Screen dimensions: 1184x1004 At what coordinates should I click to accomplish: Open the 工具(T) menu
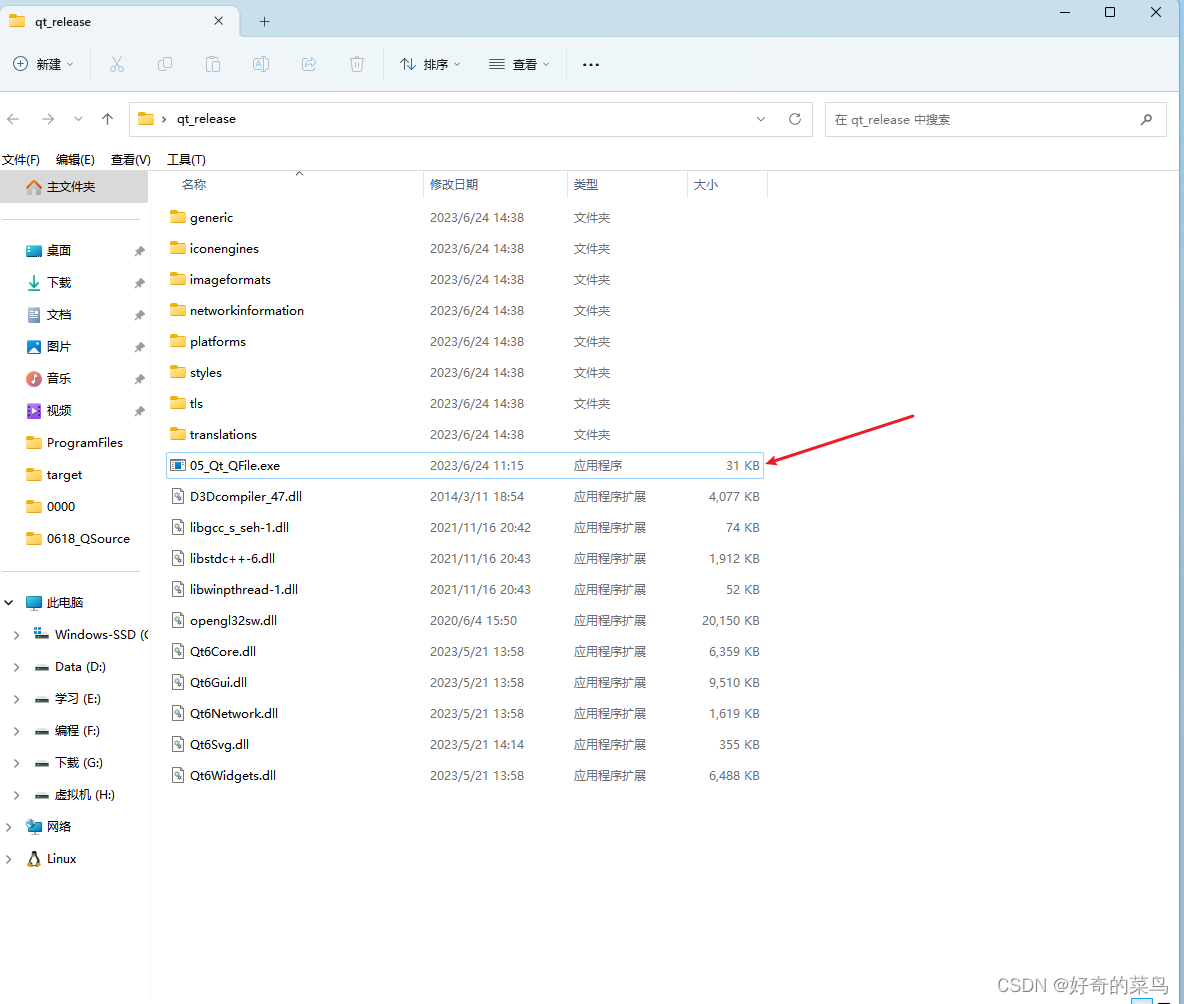coord(187,159)
